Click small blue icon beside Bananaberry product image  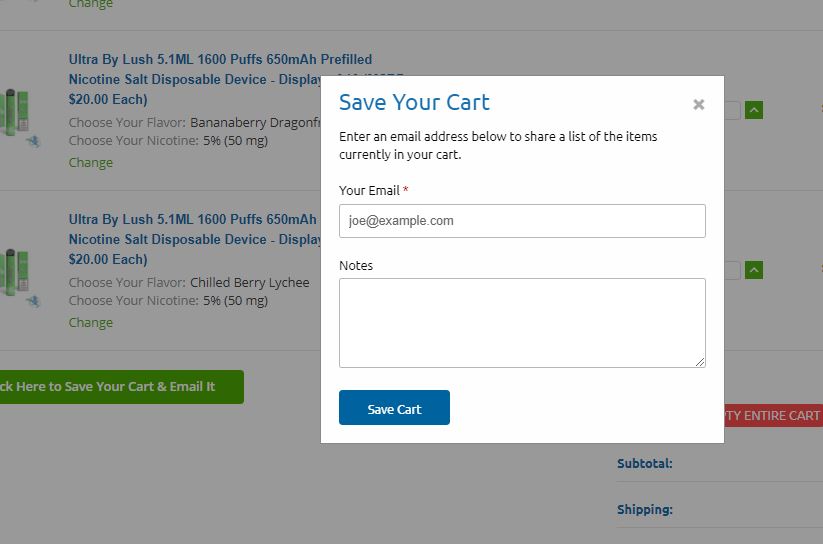pos(33,141)
